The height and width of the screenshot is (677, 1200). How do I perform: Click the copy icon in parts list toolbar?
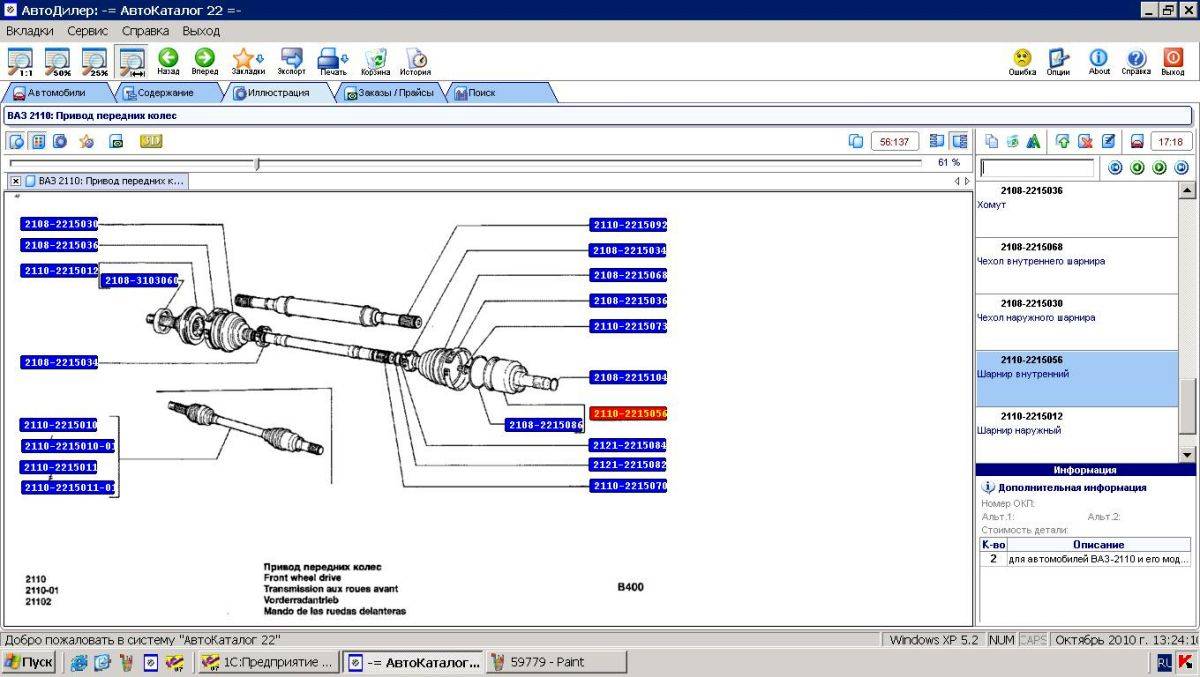992,141
